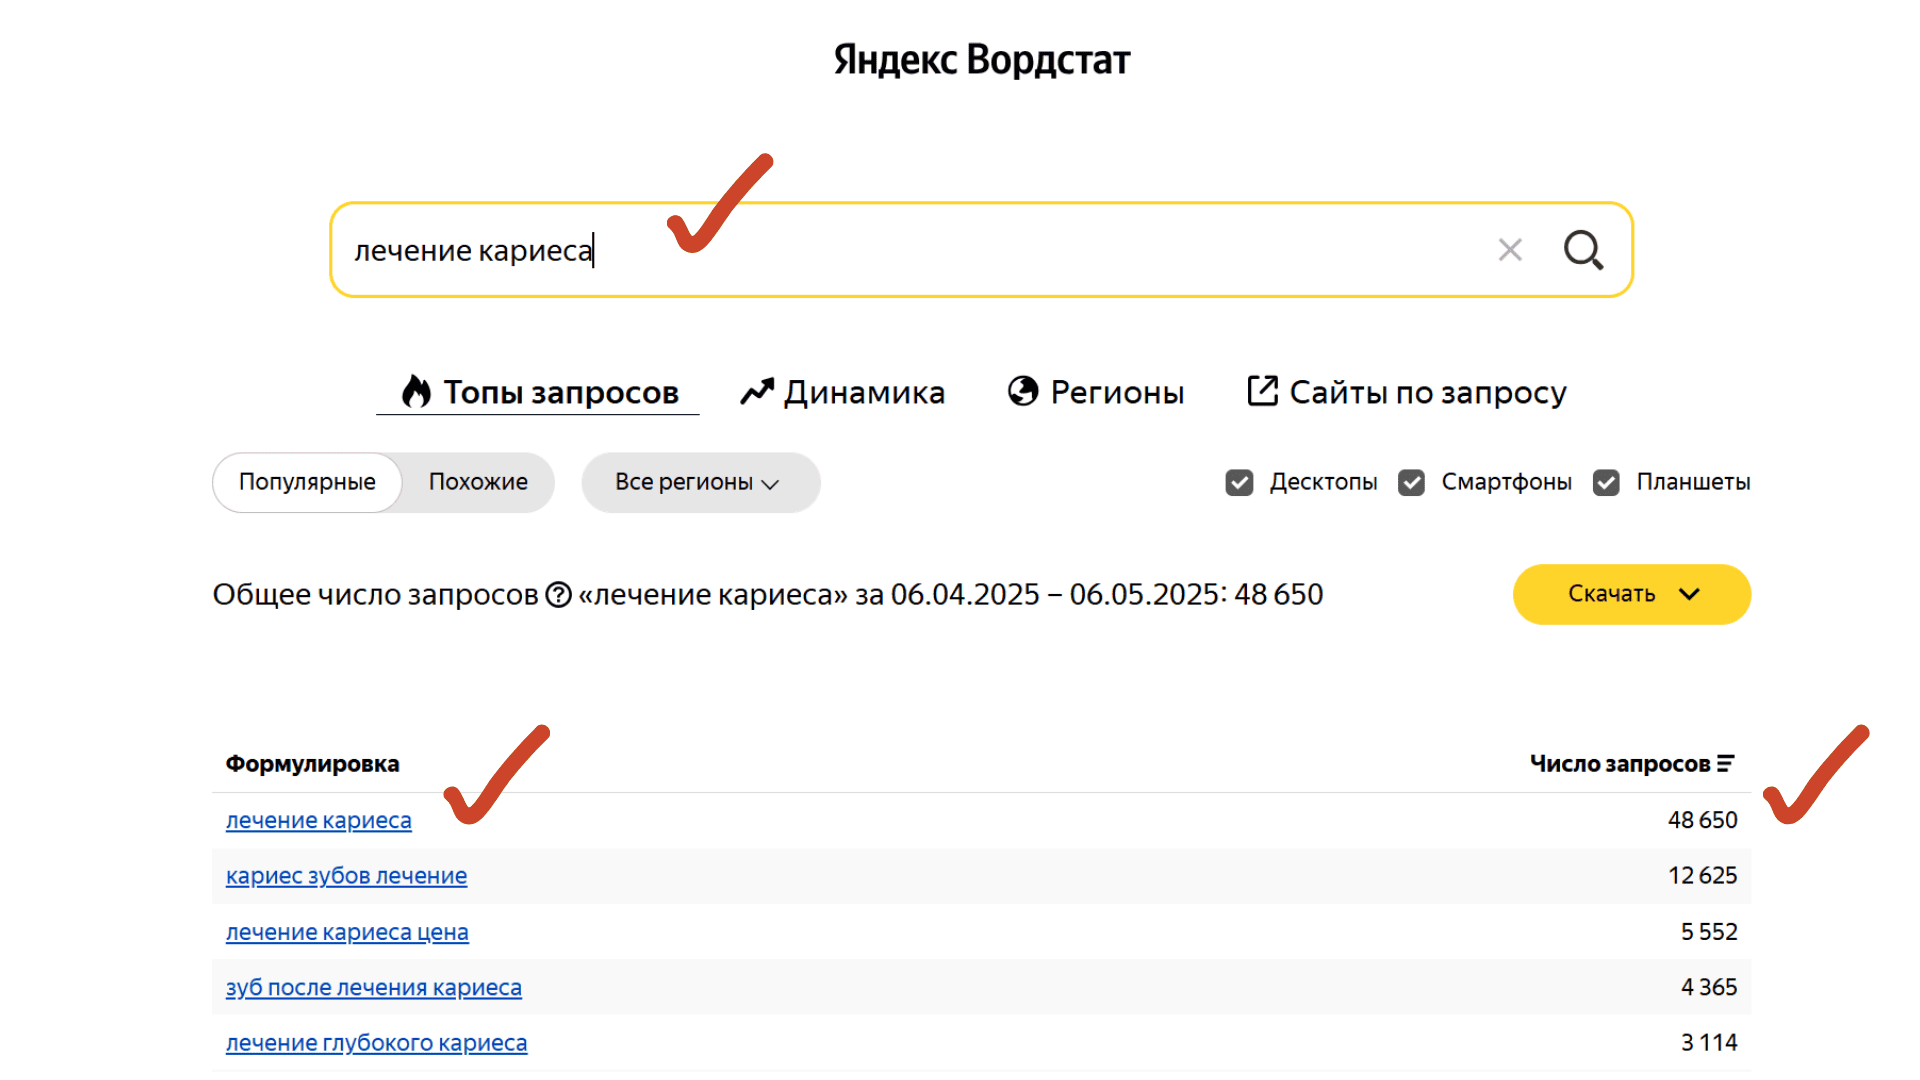Uncheck the Смартфоны checkbox

click(1411, 483)
